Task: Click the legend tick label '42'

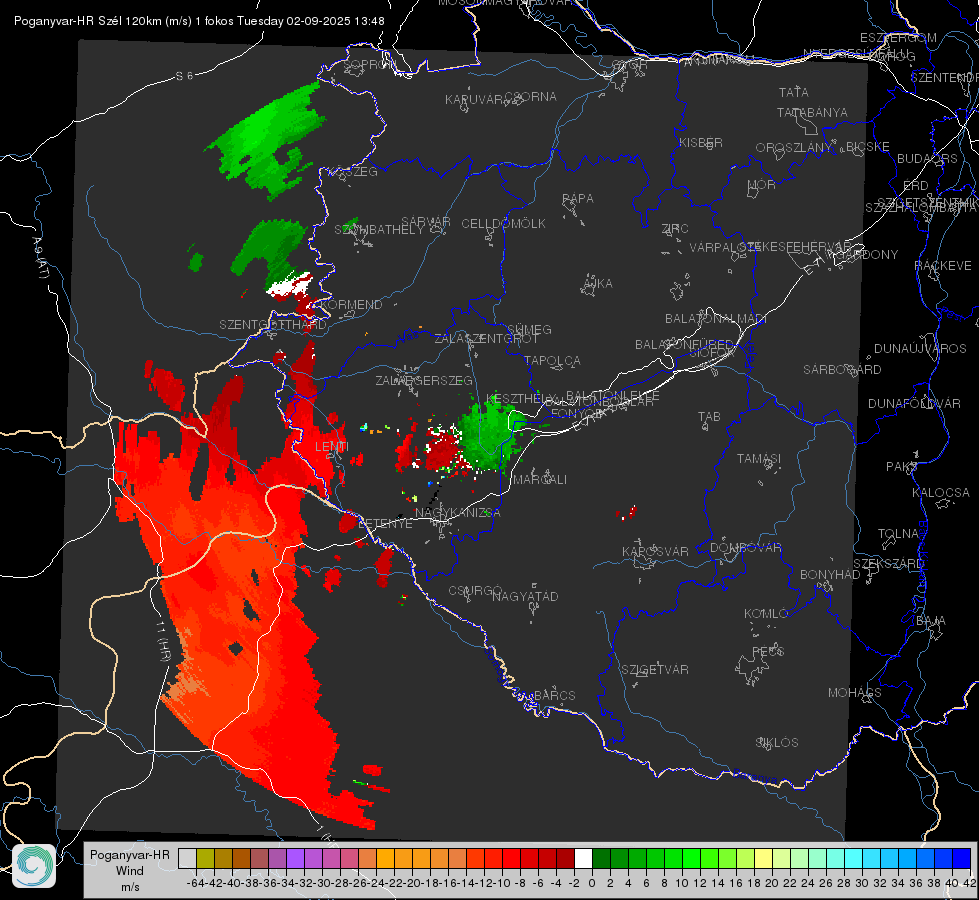Action: [x=969, y=883]
